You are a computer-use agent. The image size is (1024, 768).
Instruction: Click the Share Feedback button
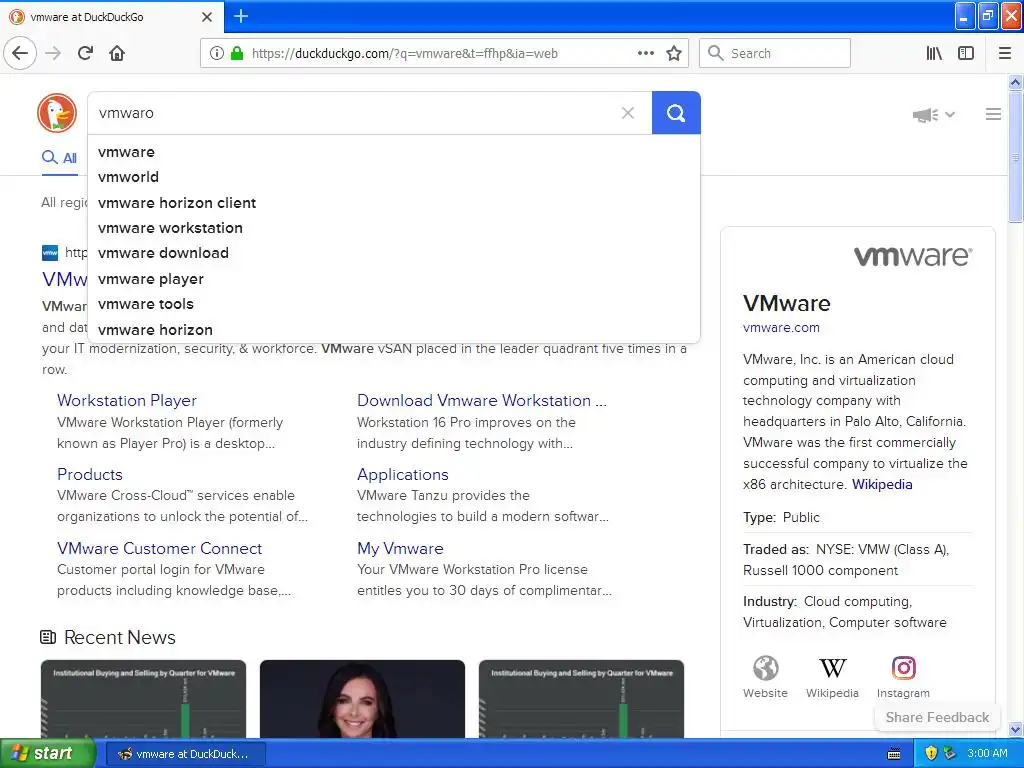pos(937,717)
